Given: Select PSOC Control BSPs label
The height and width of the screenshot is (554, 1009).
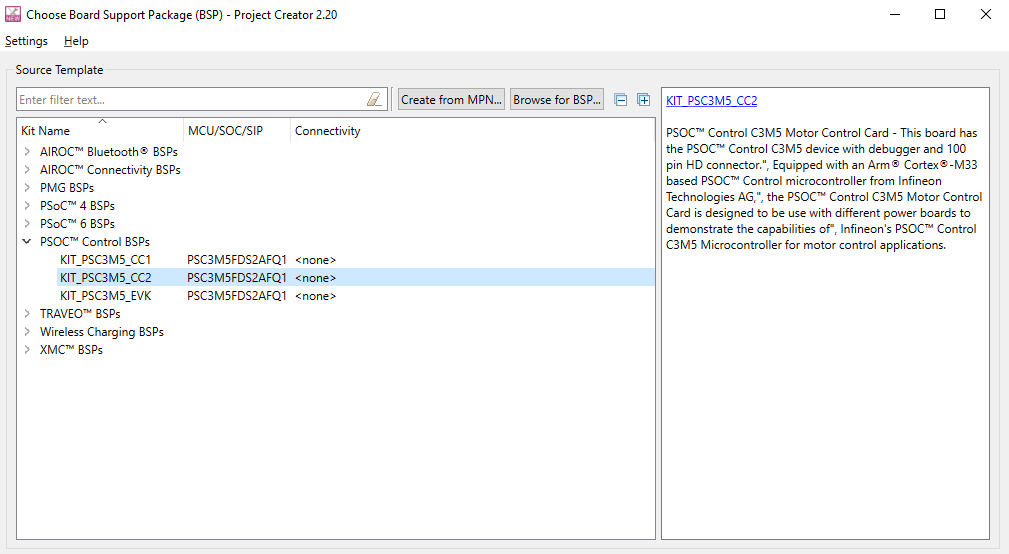Looking at the screenshot, I should coord(95,242).
